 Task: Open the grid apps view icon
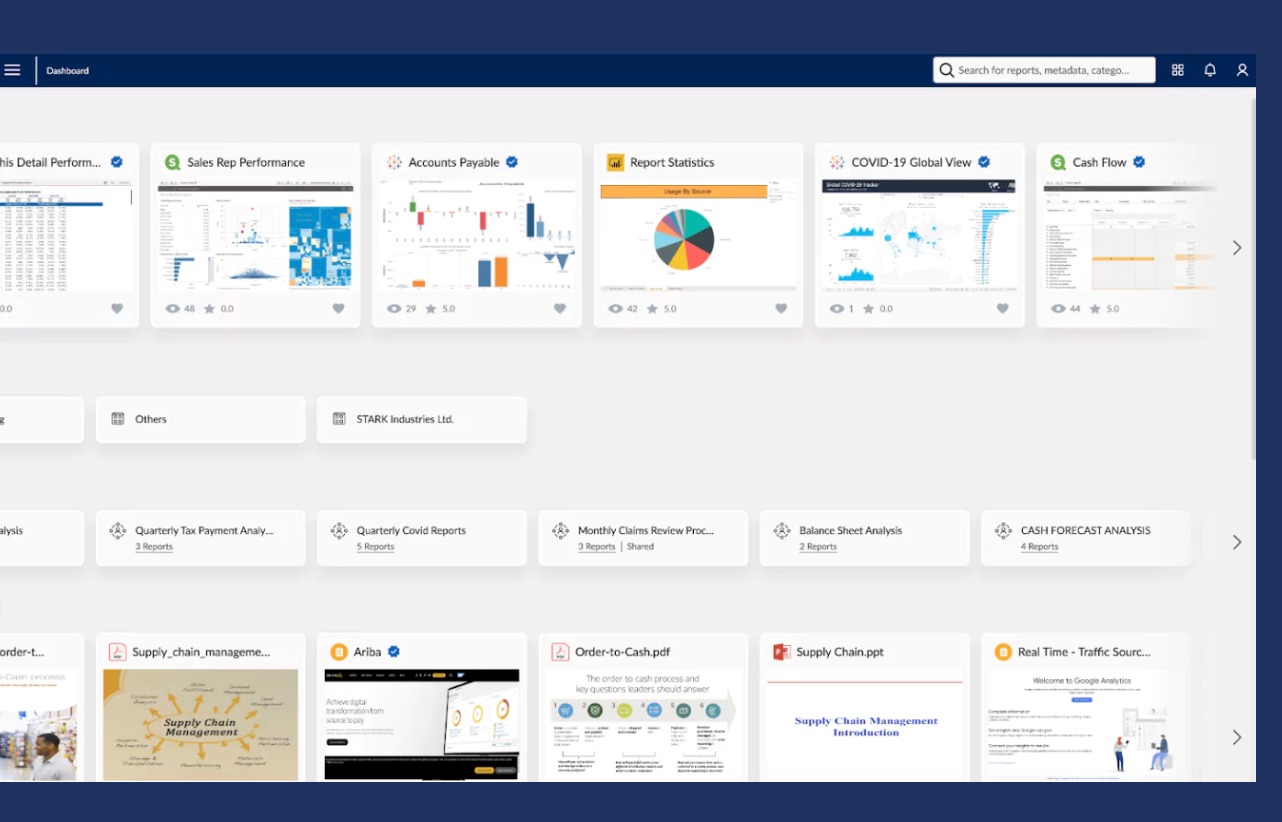point(1177,70)
